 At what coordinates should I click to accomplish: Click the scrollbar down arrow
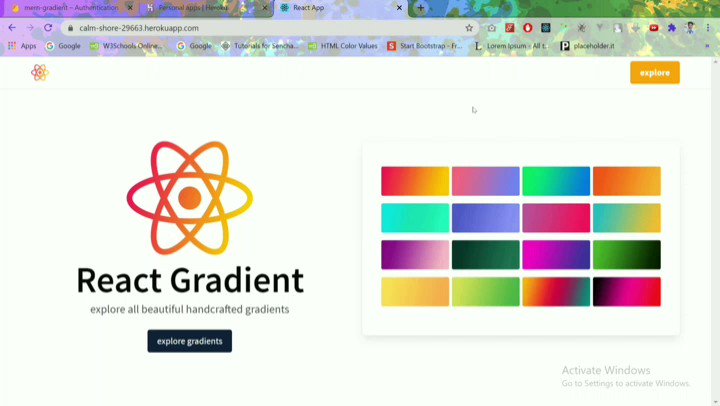(715, 402)
